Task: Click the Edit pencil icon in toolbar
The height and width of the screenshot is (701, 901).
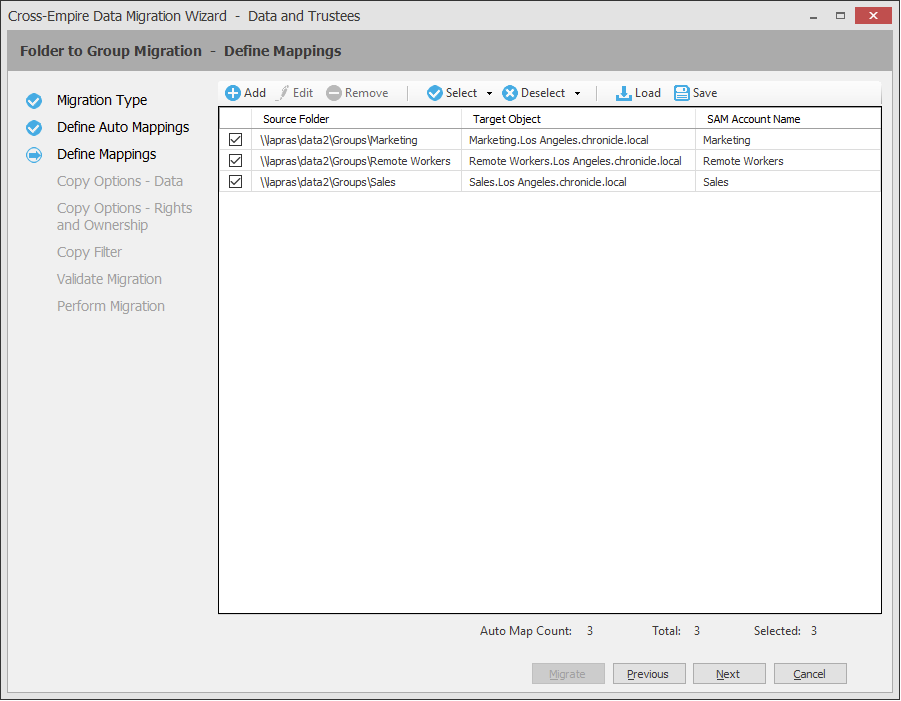Action: 283,93
